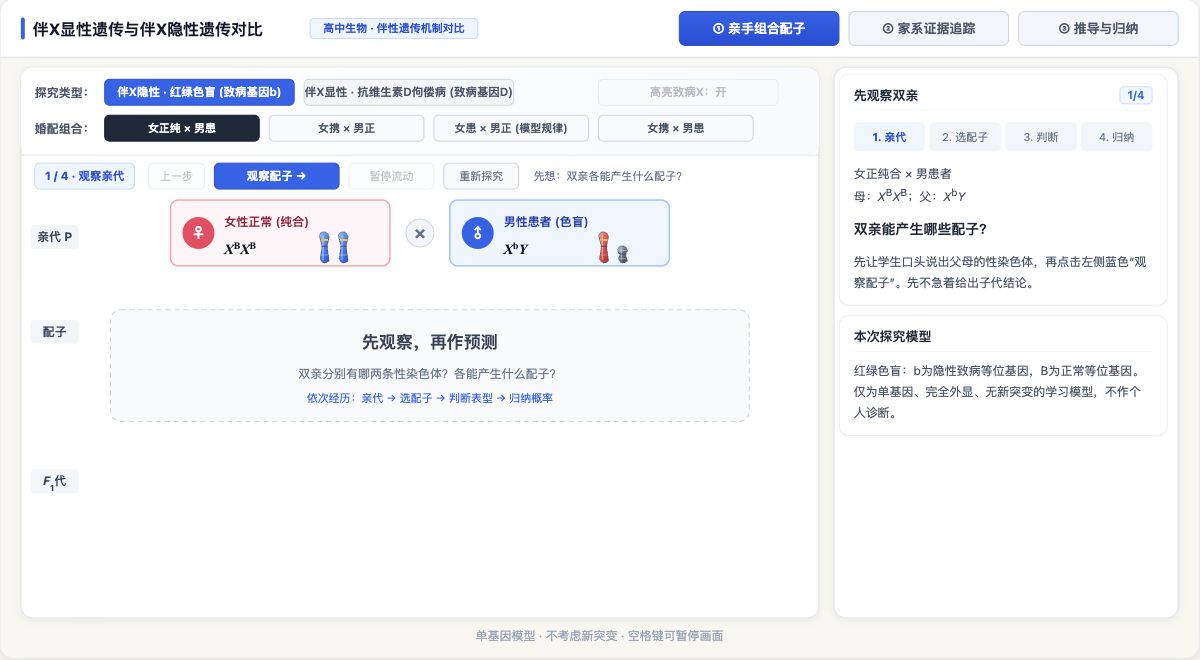
Task: Click the cross multiplication symbol between parents
Action: [420, 233]
